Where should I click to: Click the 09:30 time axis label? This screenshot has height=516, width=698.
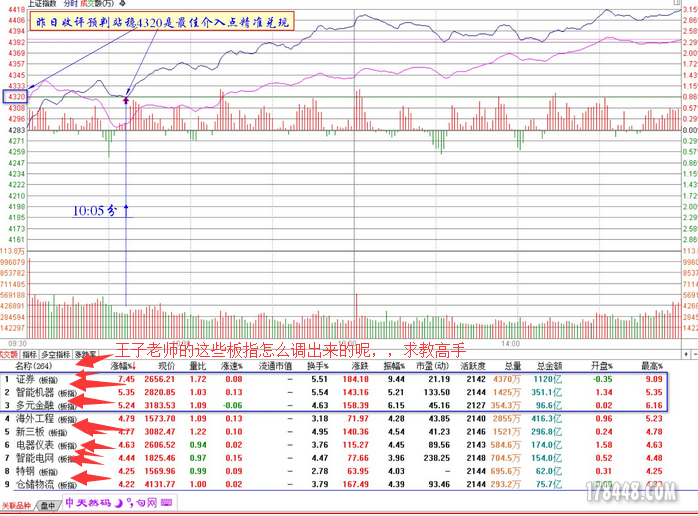pos(17,344)
